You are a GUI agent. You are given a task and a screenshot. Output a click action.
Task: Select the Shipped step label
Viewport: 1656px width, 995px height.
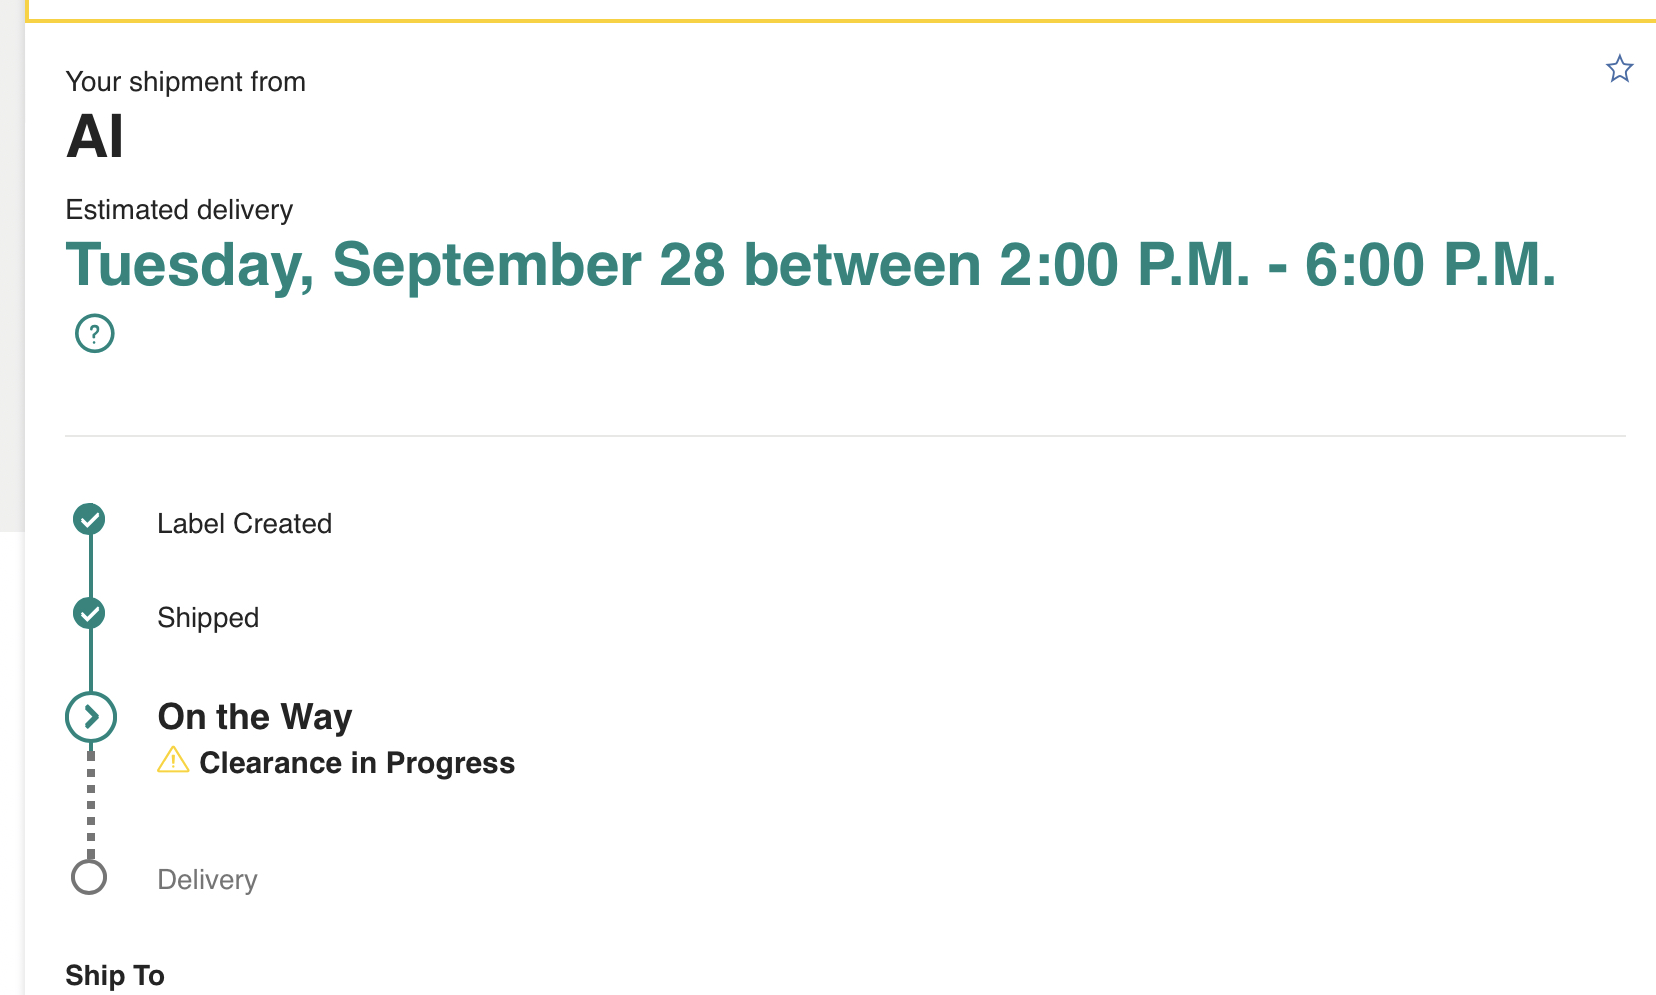pyautogui.click(x=208, y=618)
